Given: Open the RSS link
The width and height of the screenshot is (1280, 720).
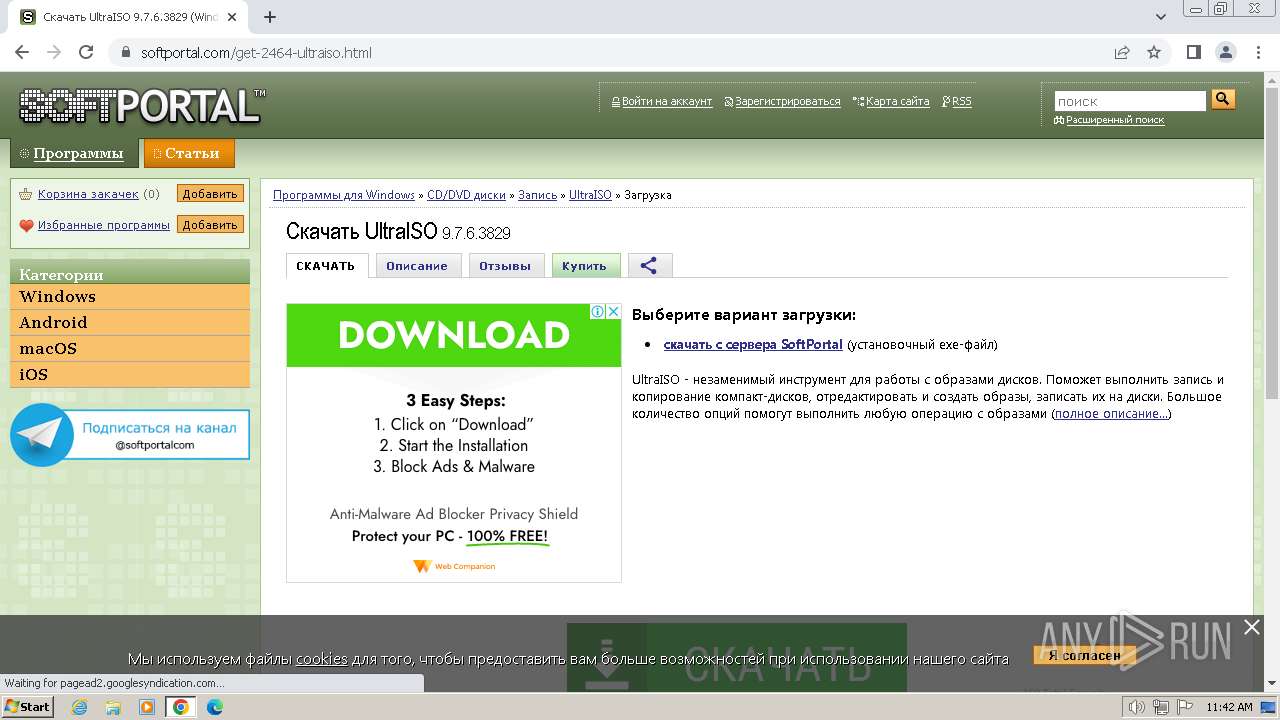Looking at the screenshot, I should coord(961,101).
